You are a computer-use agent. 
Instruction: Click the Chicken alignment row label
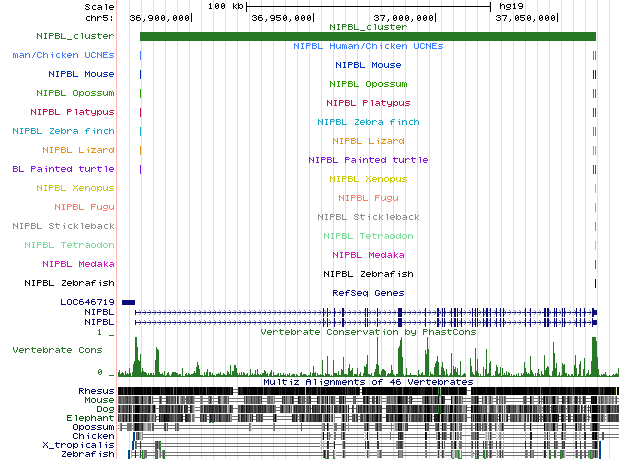click(93, 436)
